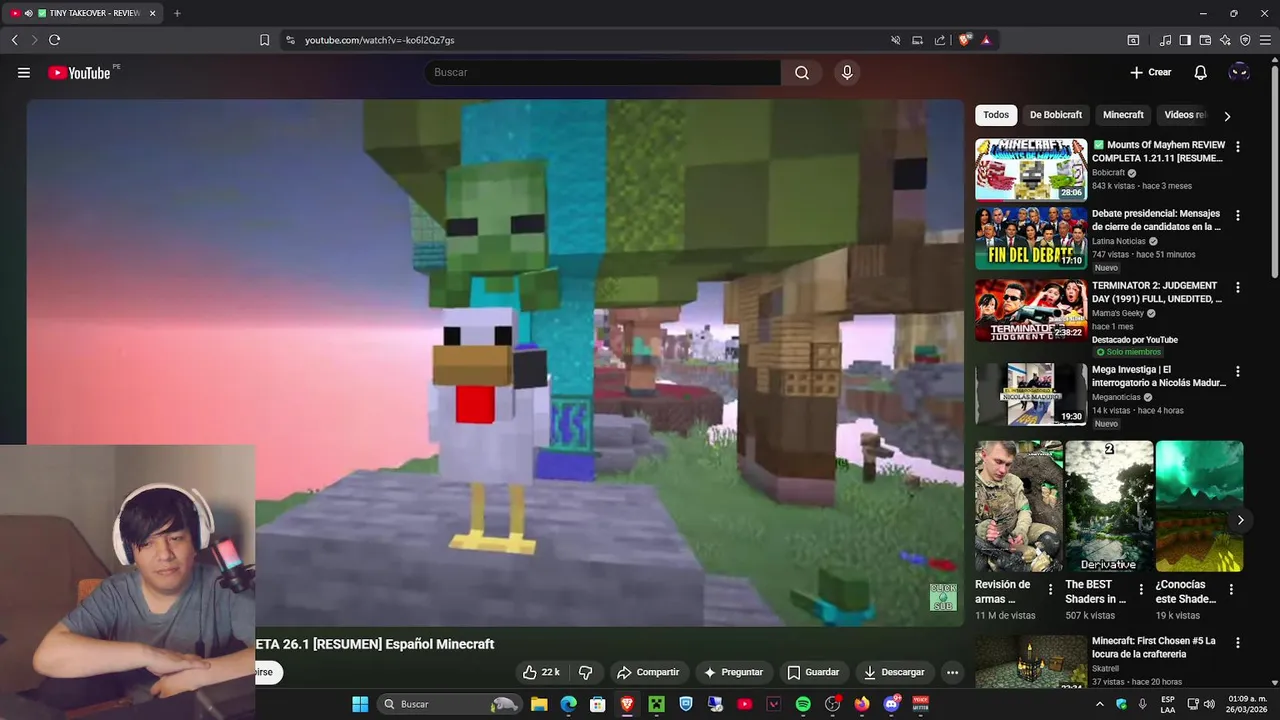Bookmark this page in address bar

[264, 40]
